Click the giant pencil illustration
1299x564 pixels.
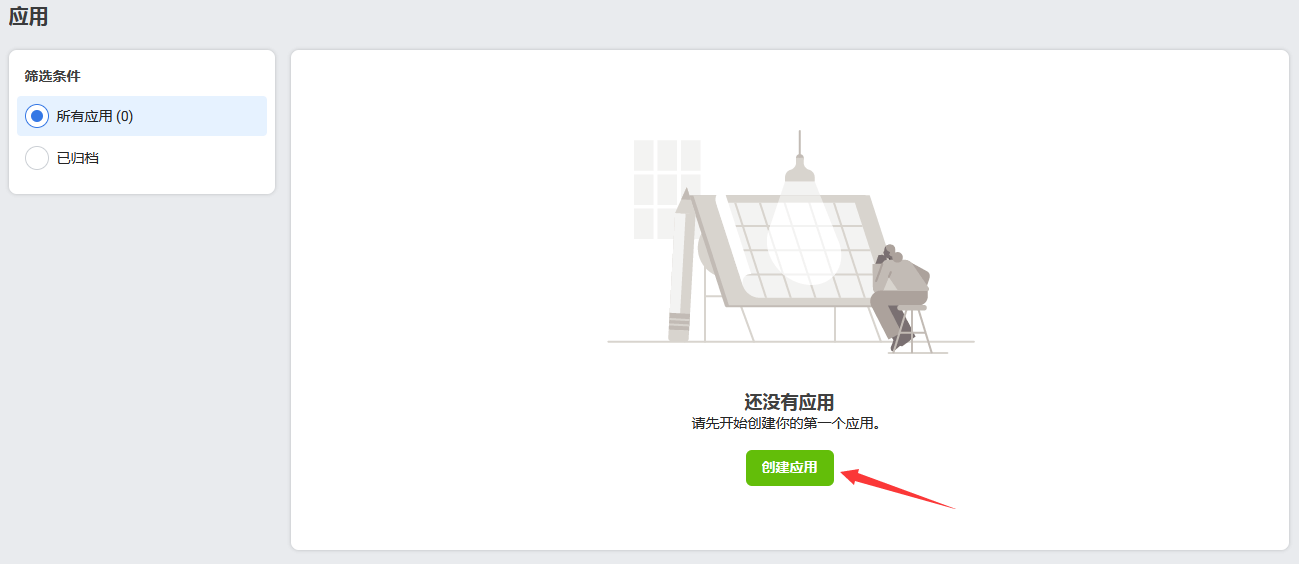682,265
